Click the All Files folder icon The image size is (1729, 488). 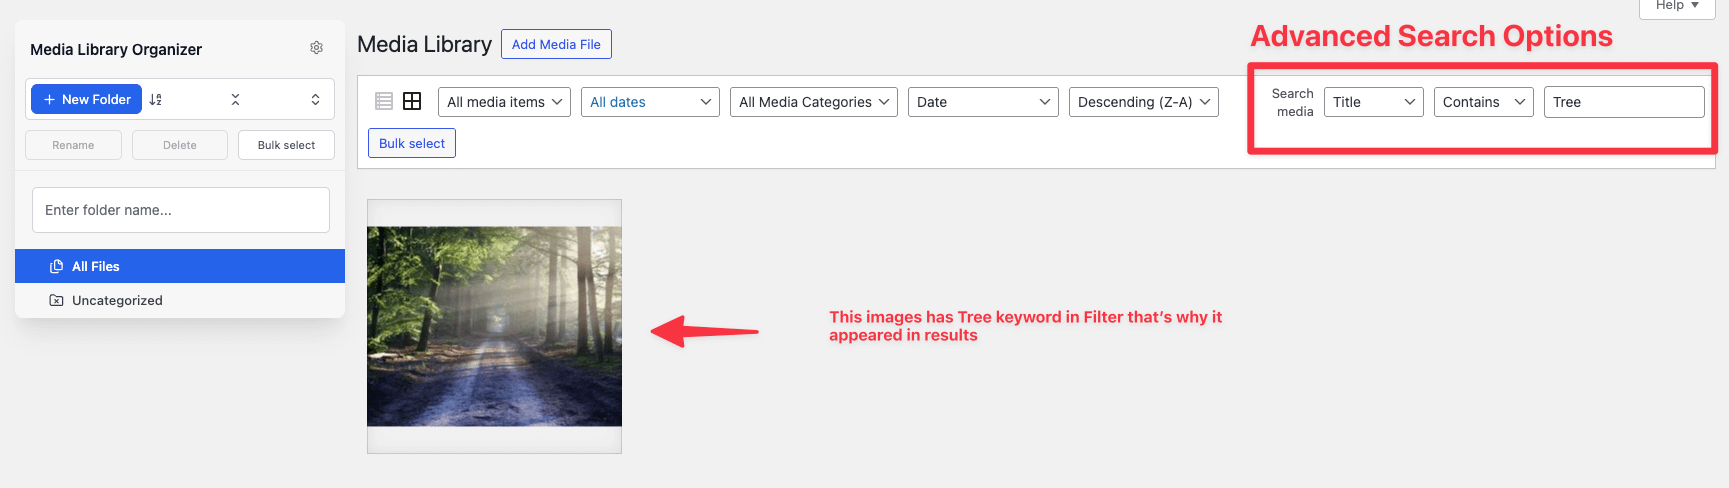(57, 266)
